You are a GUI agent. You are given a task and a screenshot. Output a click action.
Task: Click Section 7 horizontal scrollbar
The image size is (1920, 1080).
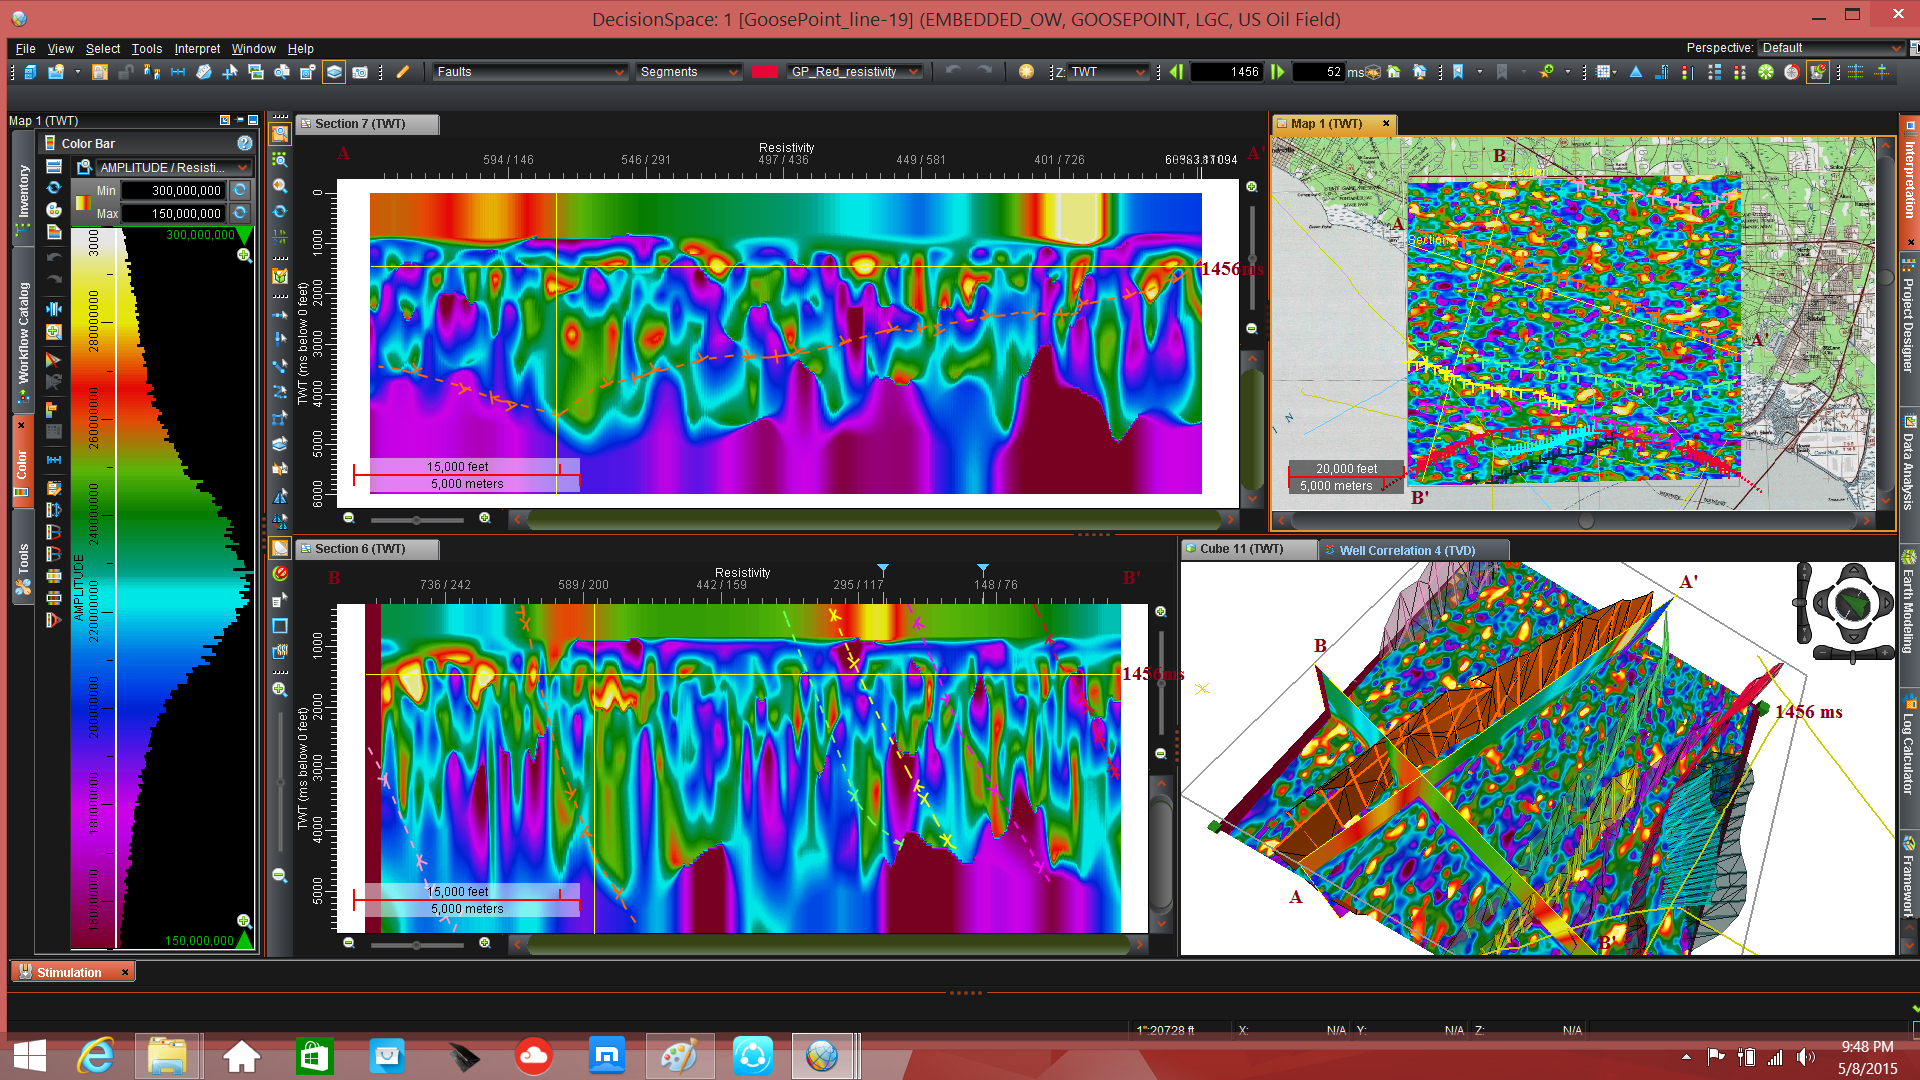point(875,520)
